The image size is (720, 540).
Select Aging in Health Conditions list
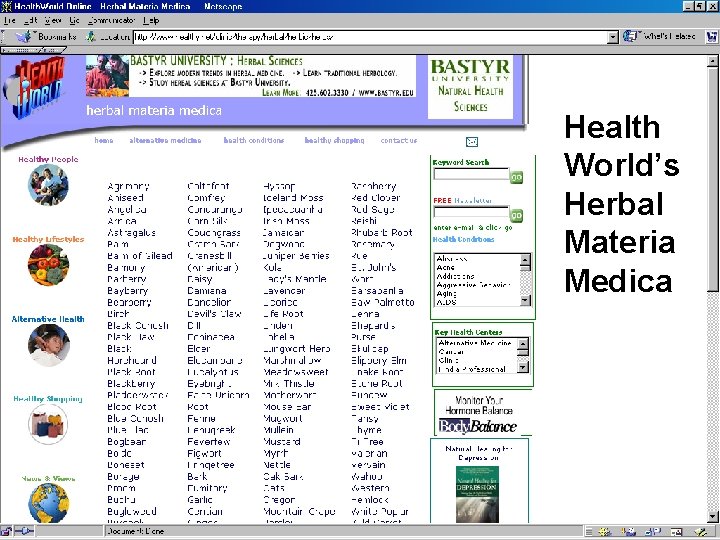[x=446, y=293]
